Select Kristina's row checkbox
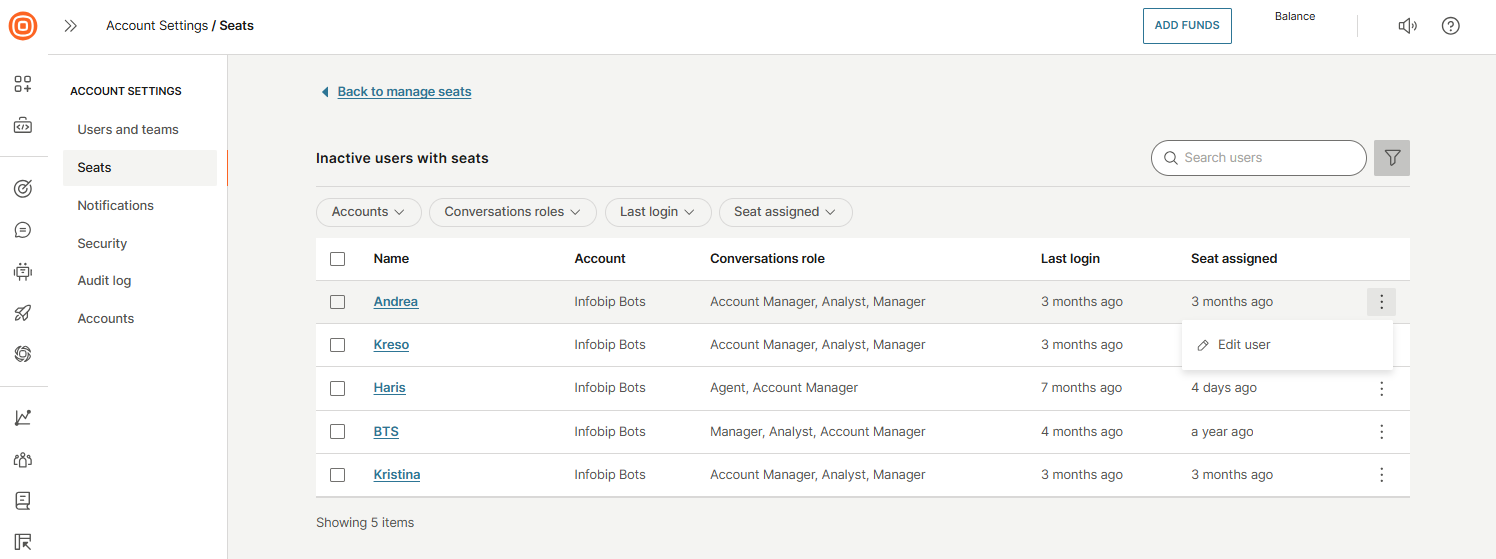 point(337,475)
